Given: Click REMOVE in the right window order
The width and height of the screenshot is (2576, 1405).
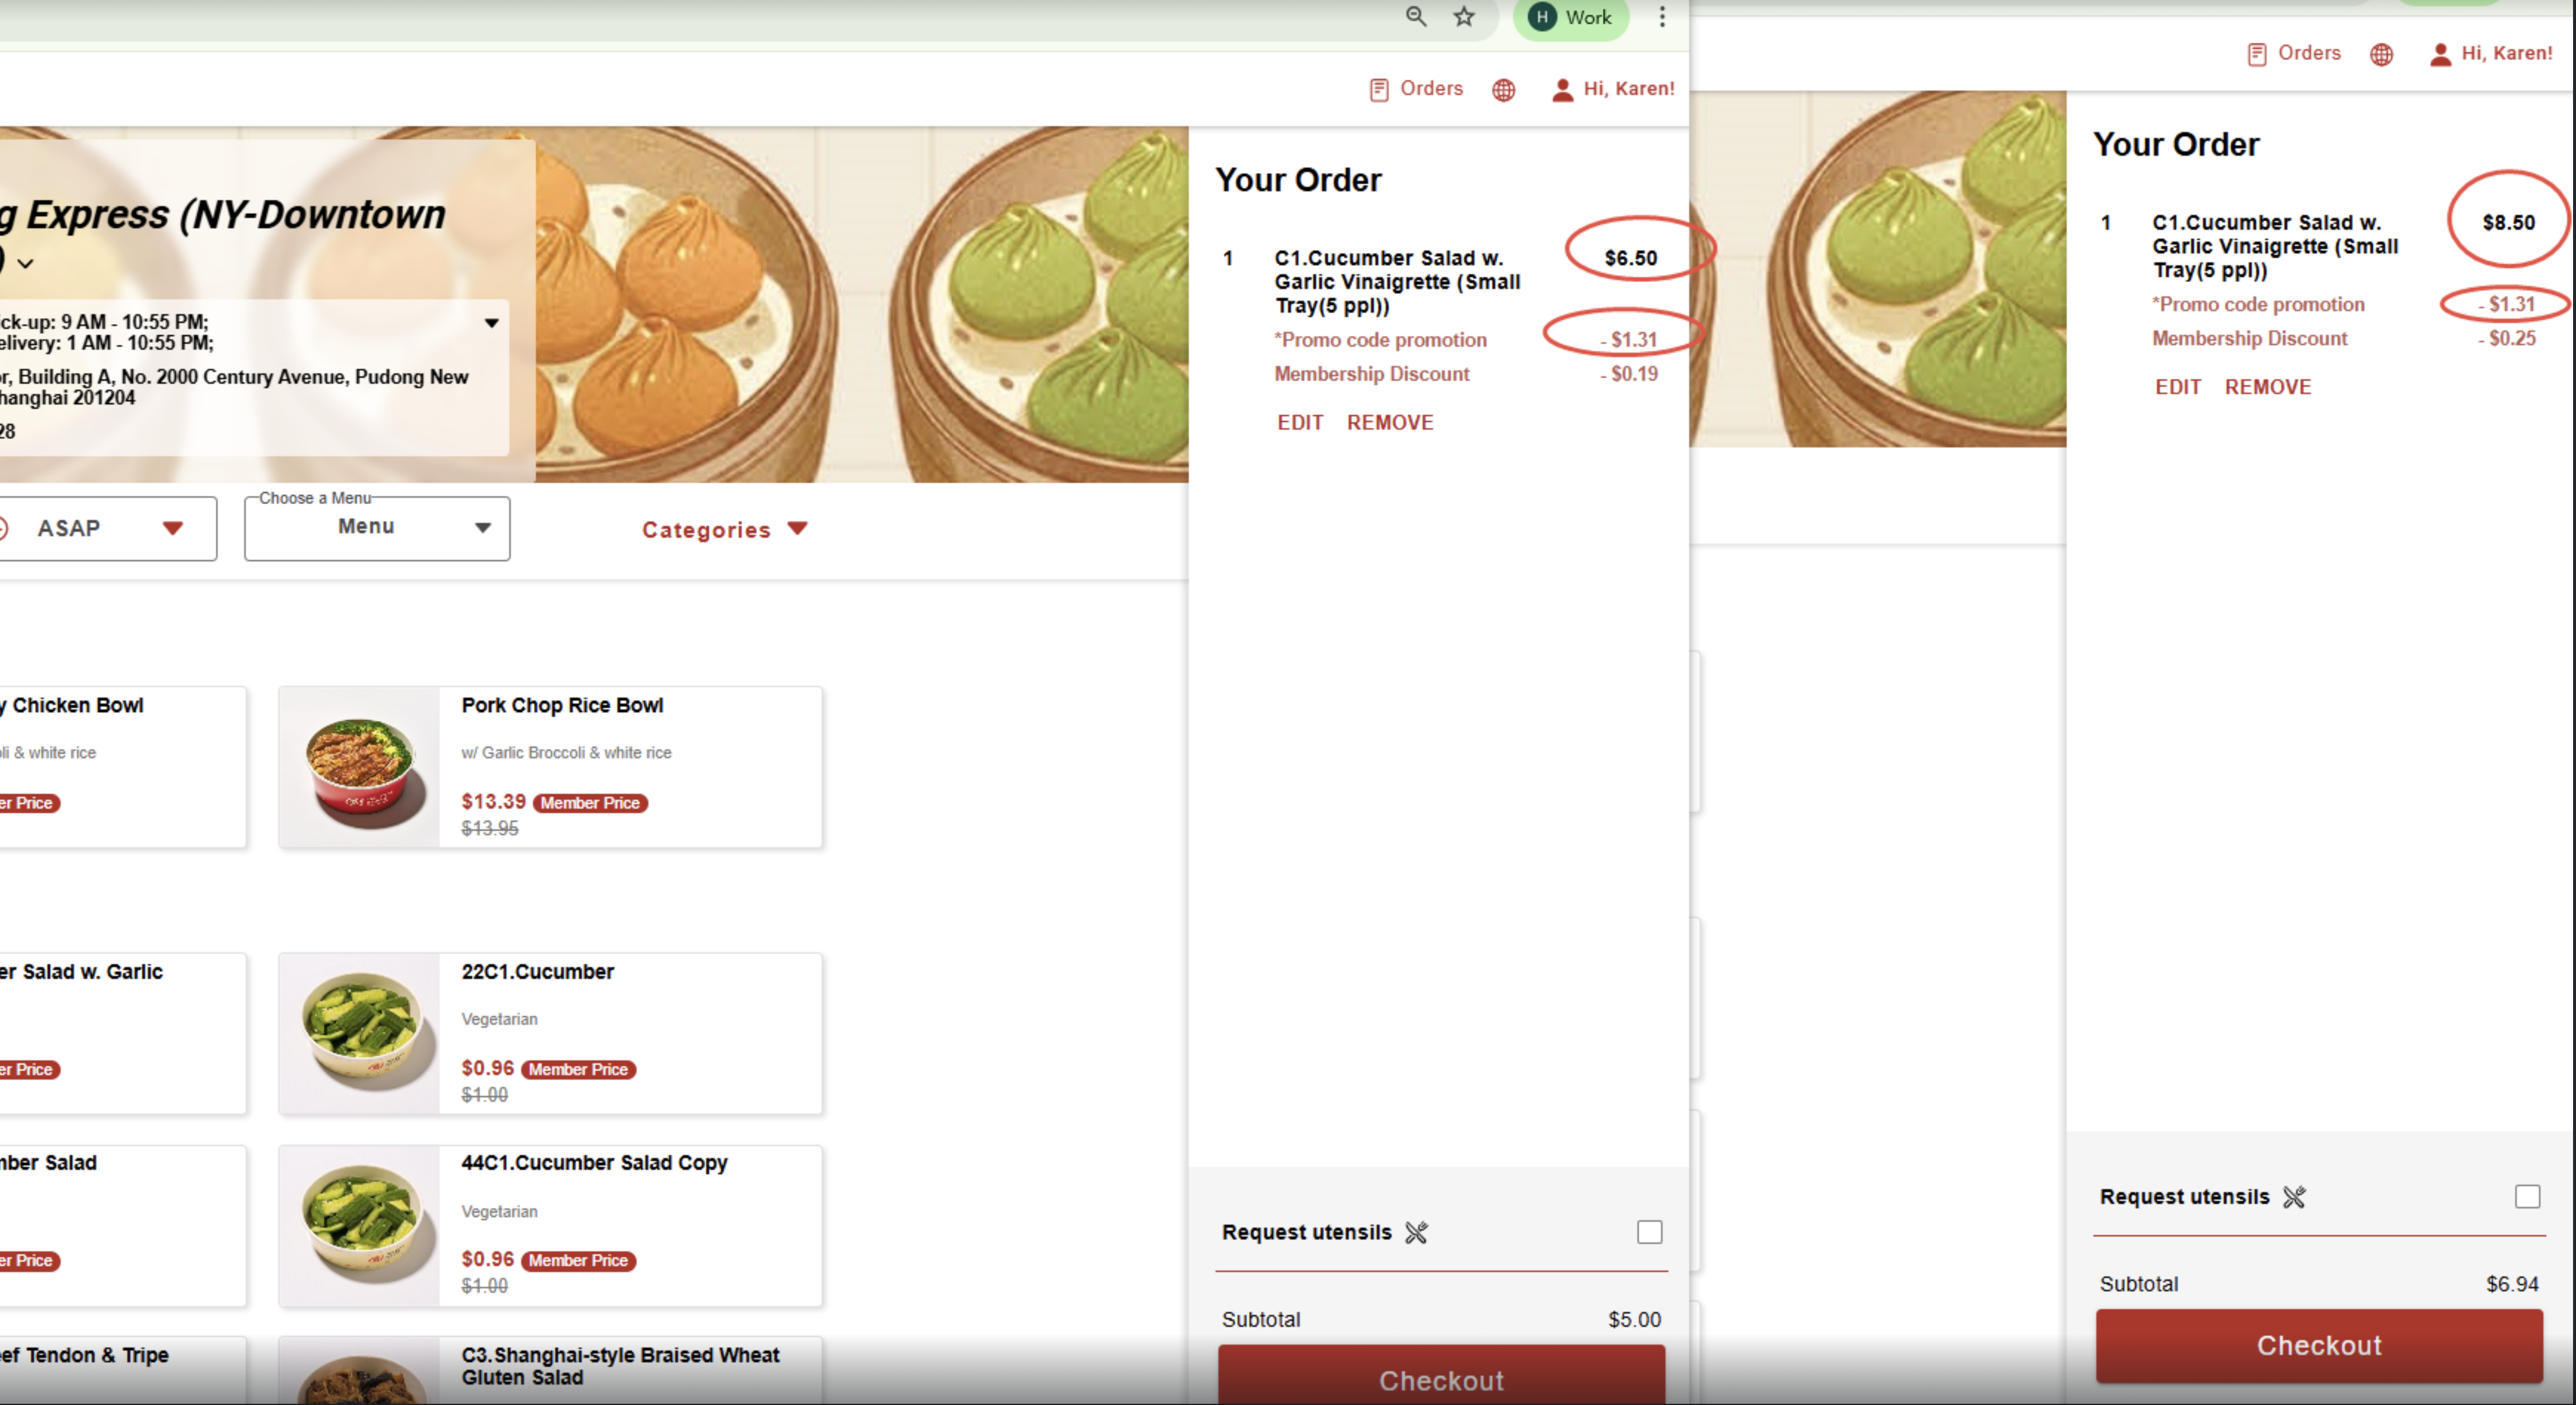Looking at the screenshot, I should [x=2268, y=387].
